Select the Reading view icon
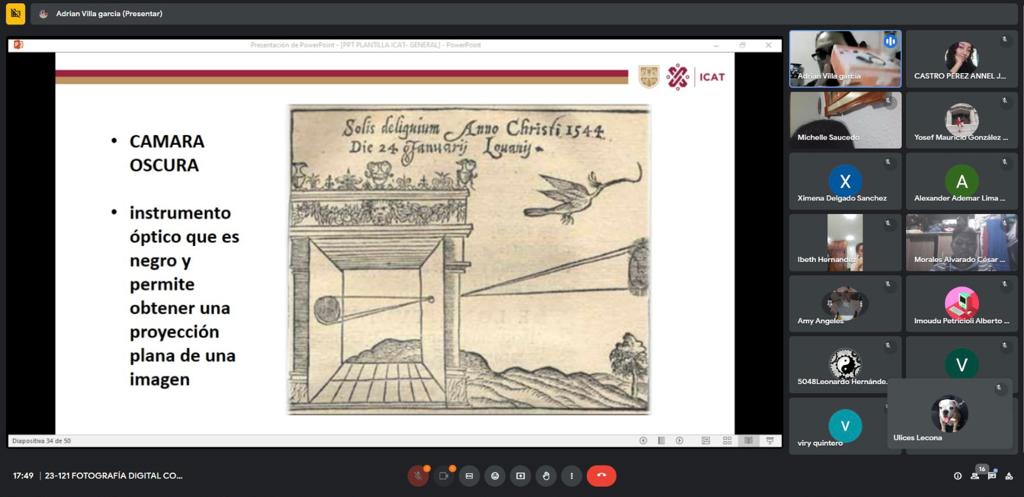The height and width of the screenshot is (497, 1024). click(x=748, y=441)
